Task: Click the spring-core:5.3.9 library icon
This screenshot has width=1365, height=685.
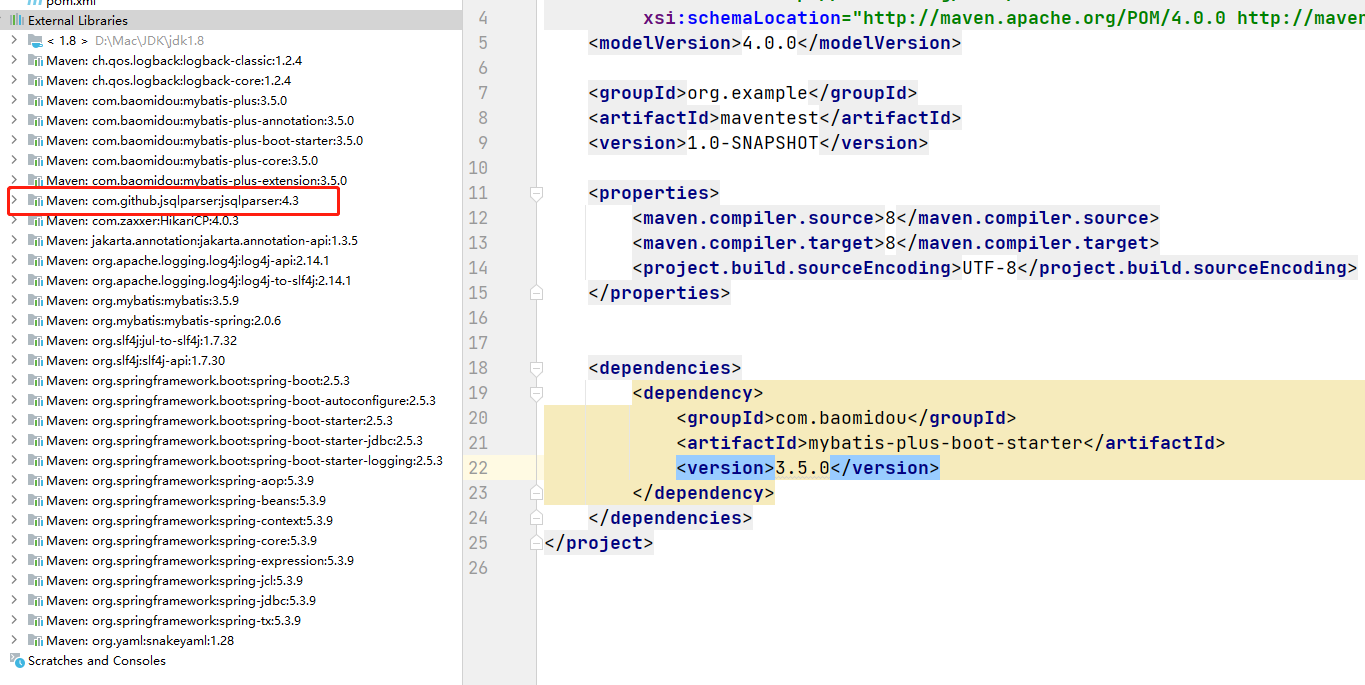Action: pos(35,540)
